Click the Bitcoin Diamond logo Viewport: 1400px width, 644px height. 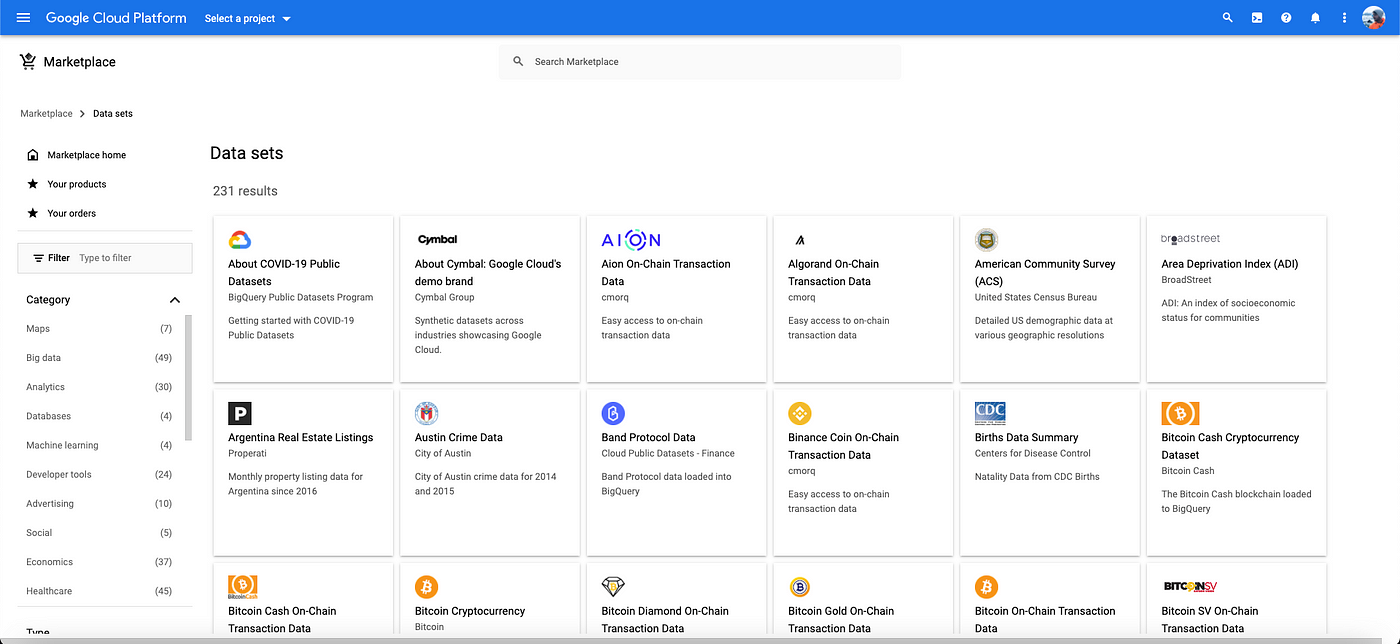click(613, 586)
